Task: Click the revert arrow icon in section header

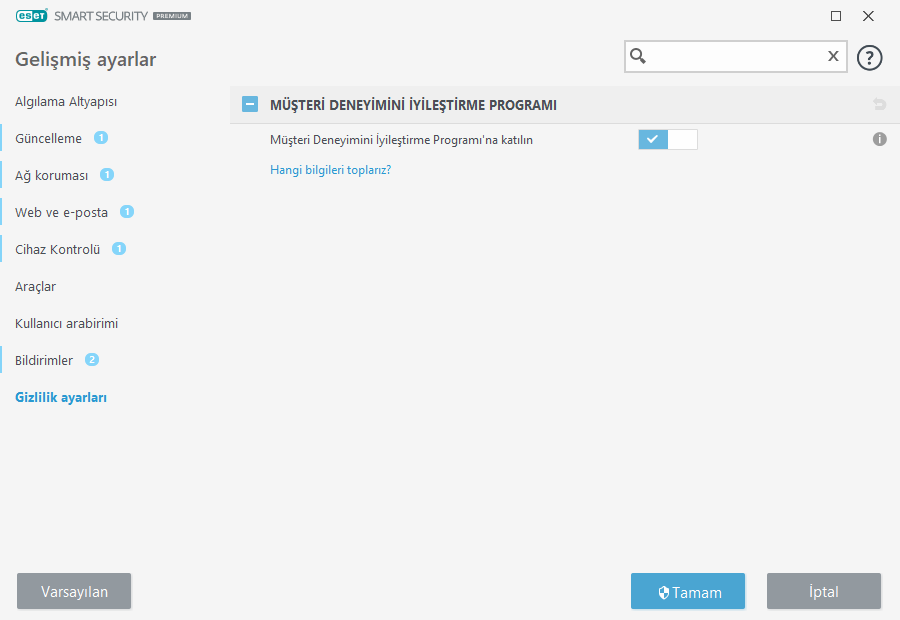Action: (880, 104)
